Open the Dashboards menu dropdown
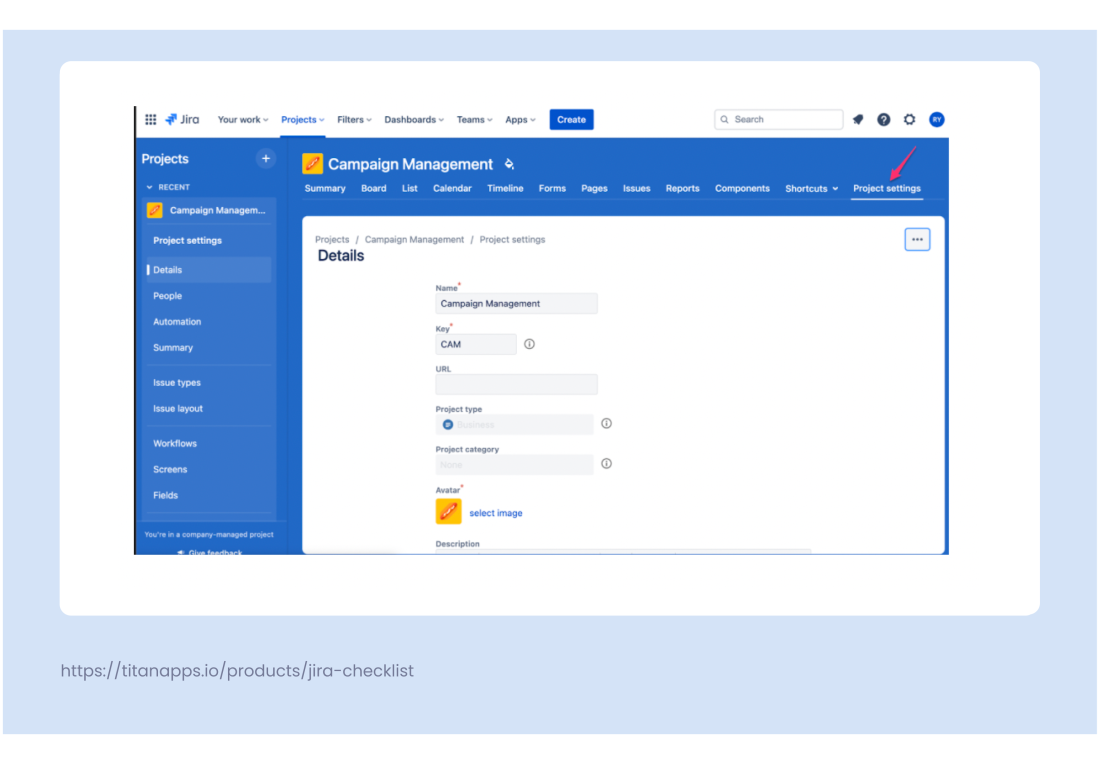1100x764 pixels. [x=413, y=119]
